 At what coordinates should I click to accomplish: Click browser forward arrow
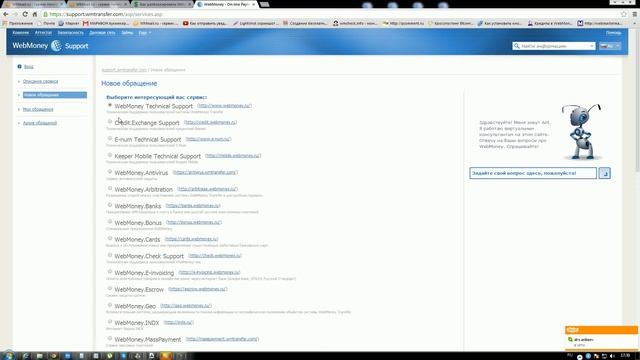click(x=15, y=14)
